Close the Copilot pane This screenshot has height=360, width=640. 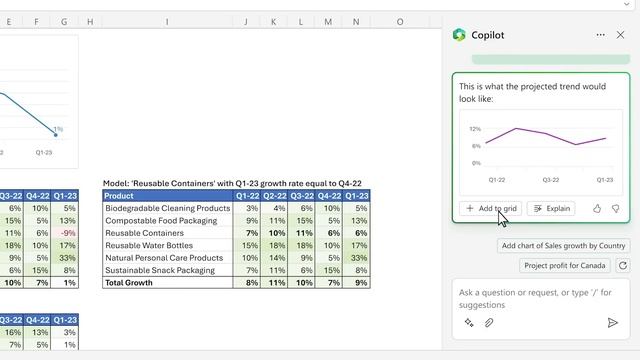click(x=620, y=35)
